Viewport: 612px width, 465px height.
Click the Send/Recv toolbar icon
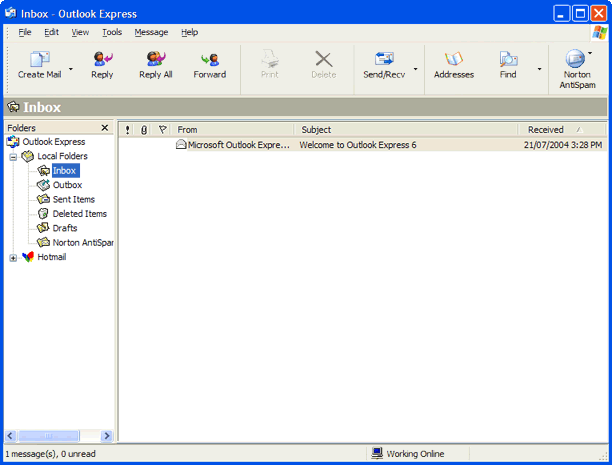(384, 60)
